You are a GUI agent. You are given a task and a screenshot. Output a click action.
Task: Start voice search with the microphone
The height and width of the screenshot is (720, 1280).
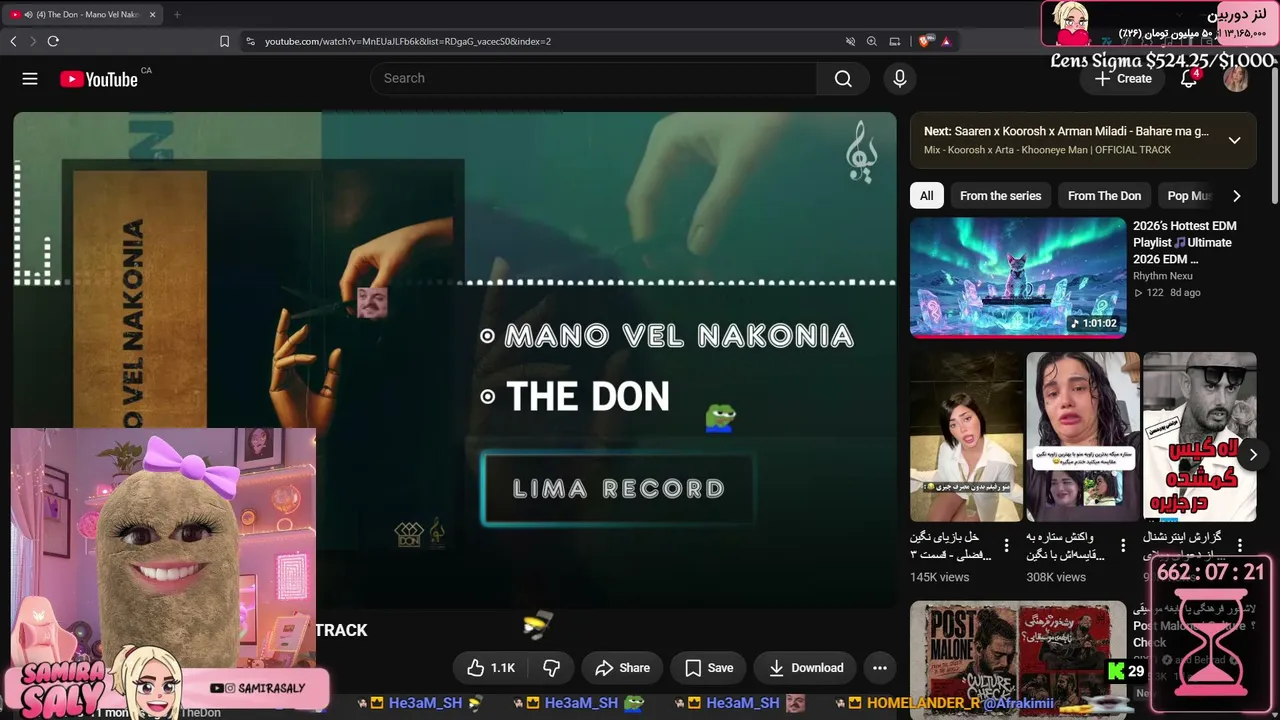[900, 79]
